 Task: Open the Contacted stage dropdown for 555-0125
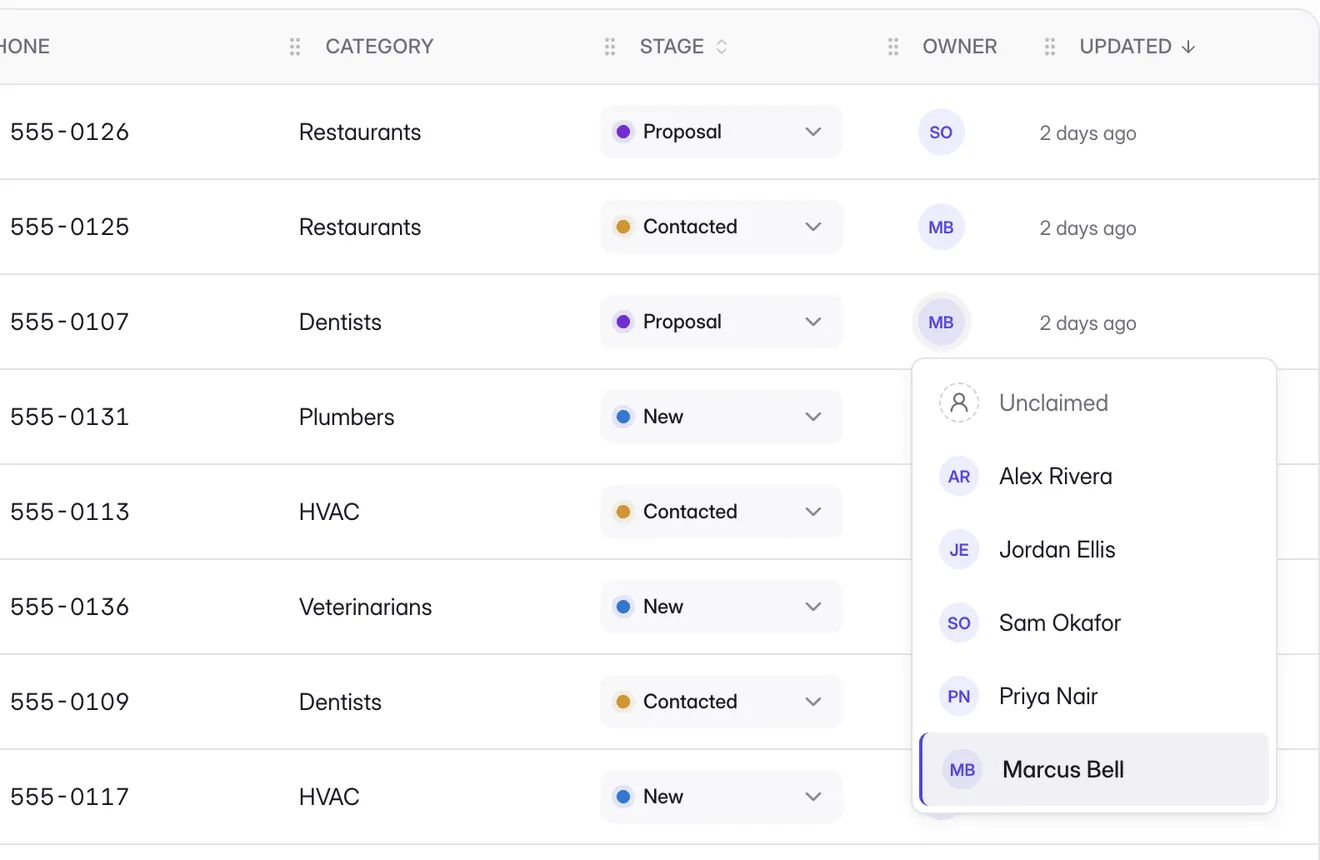[721, 227]
